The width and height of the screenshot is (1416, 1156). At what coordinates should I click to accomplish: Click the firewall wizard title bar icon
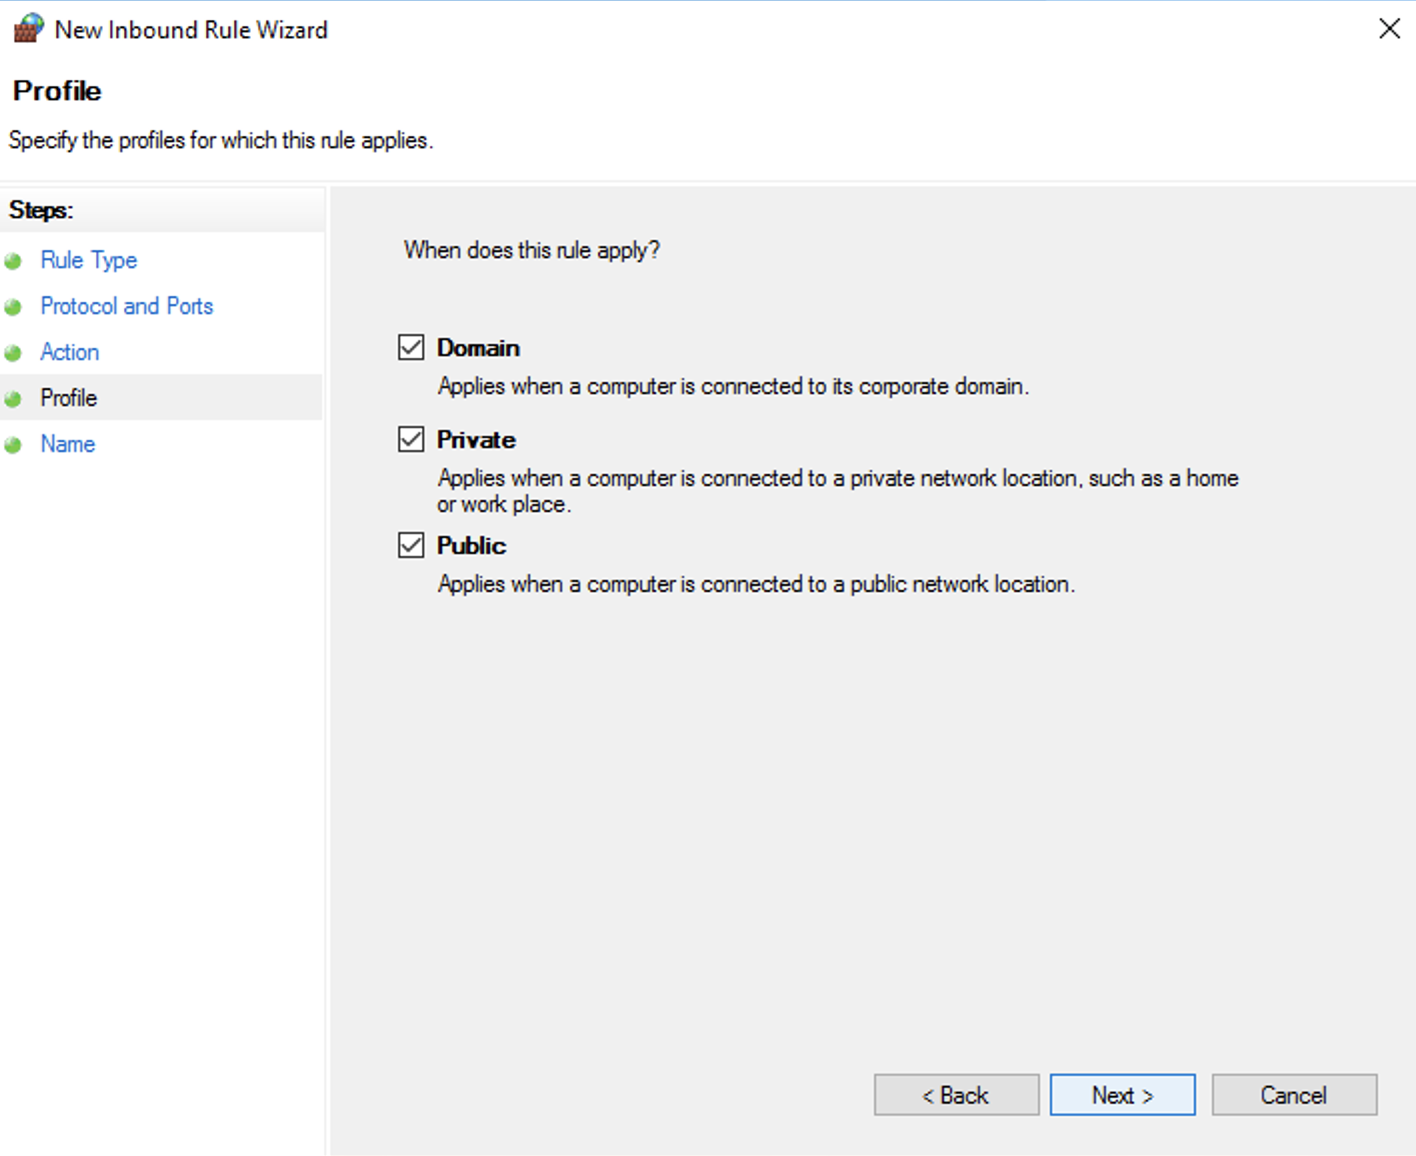[x=28, y=28]
